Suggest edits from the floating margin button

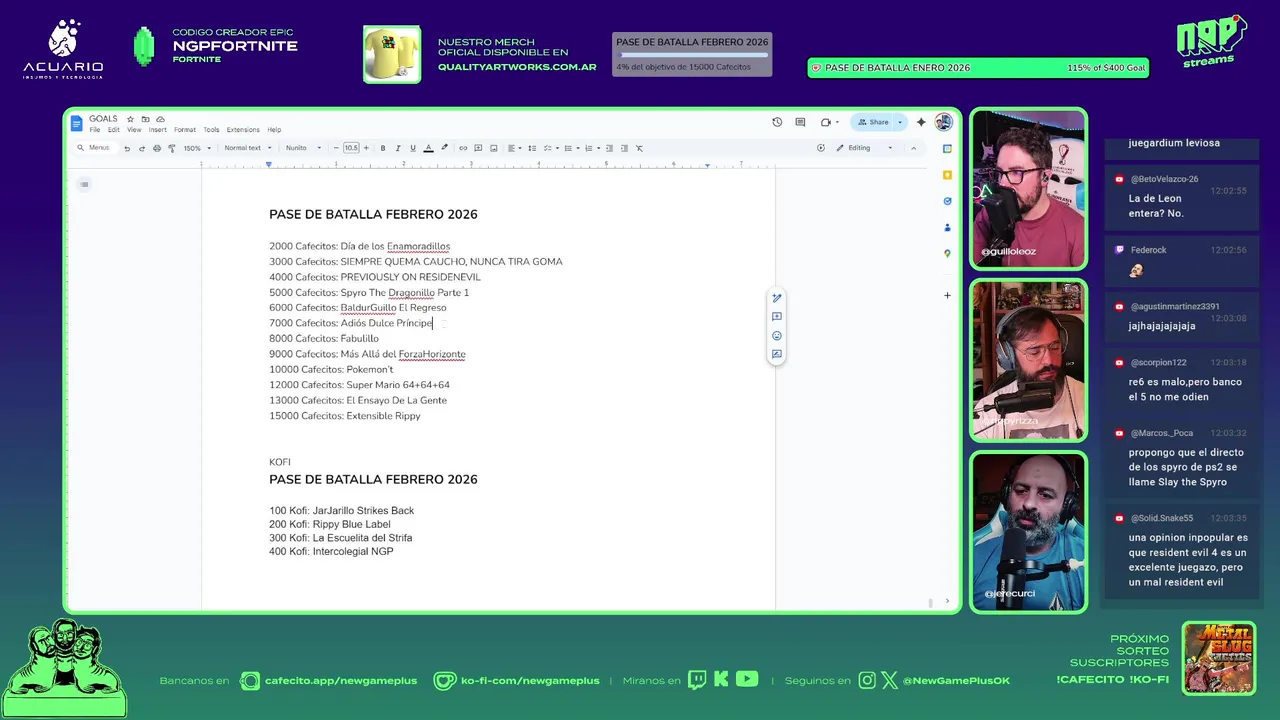[x=777, y=354]
